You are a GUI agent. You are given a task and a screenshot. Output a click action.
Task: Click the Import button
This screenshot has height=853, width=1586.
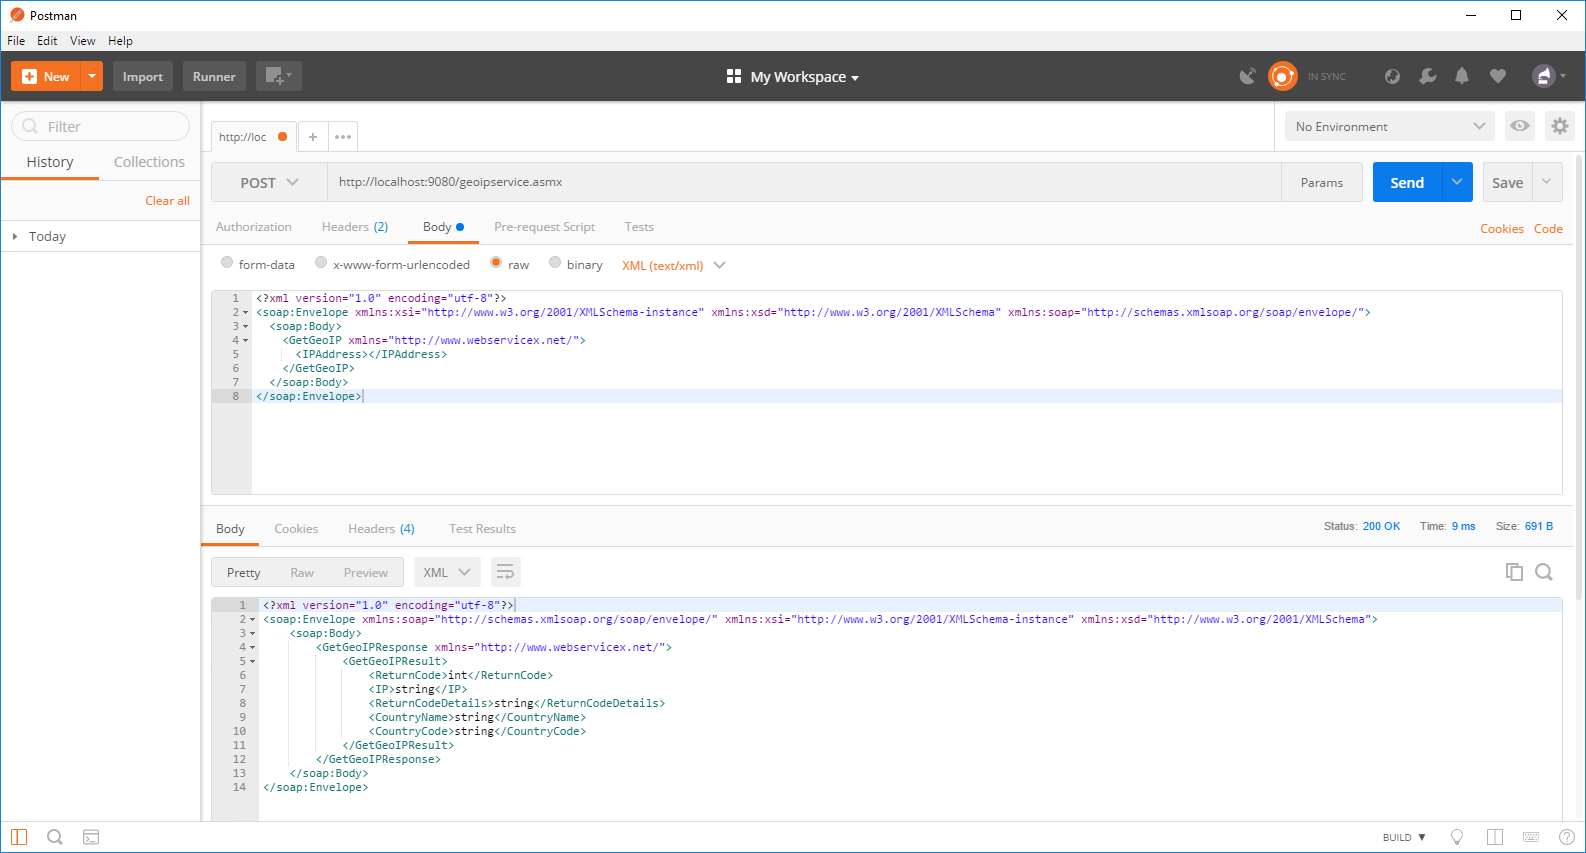[x=143, y=76]
